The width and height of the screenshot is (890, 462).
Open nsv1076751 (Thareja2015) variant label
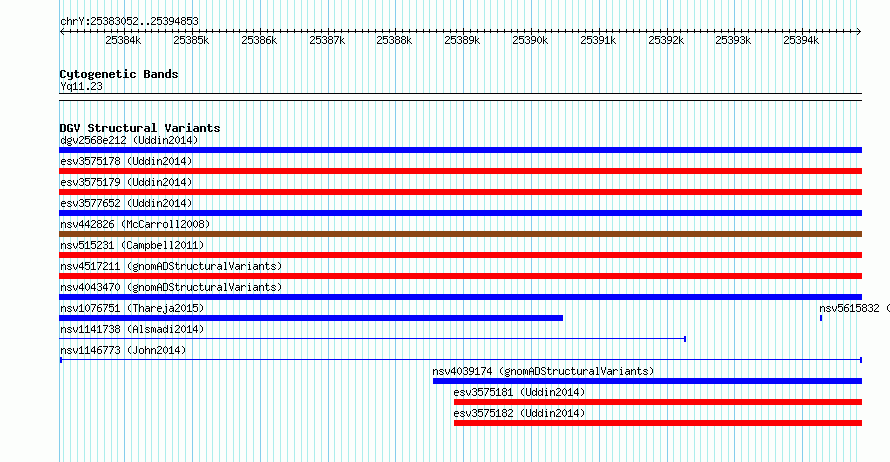(132, 308)
